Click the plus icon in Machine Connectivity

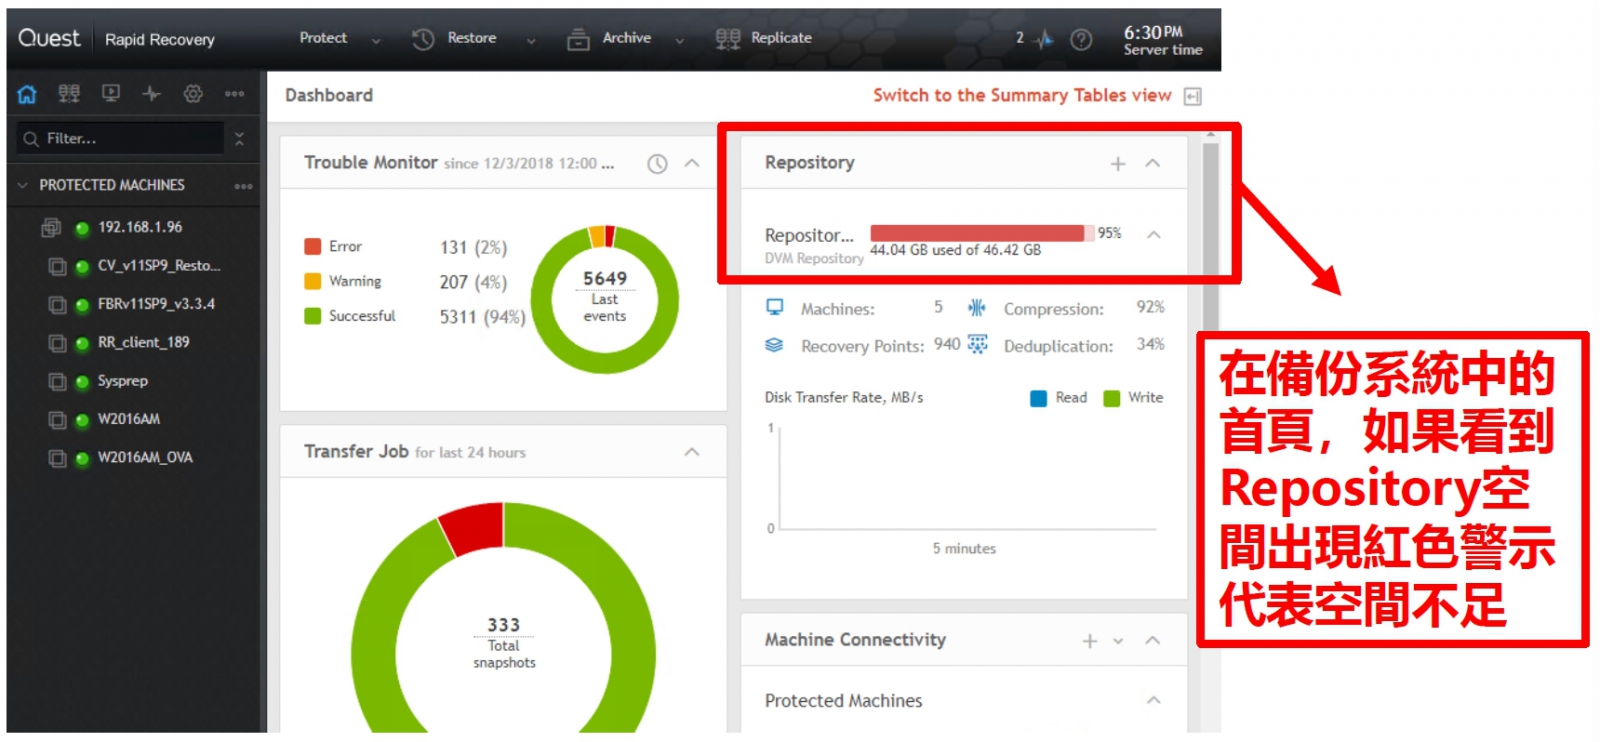point(1090,641)
